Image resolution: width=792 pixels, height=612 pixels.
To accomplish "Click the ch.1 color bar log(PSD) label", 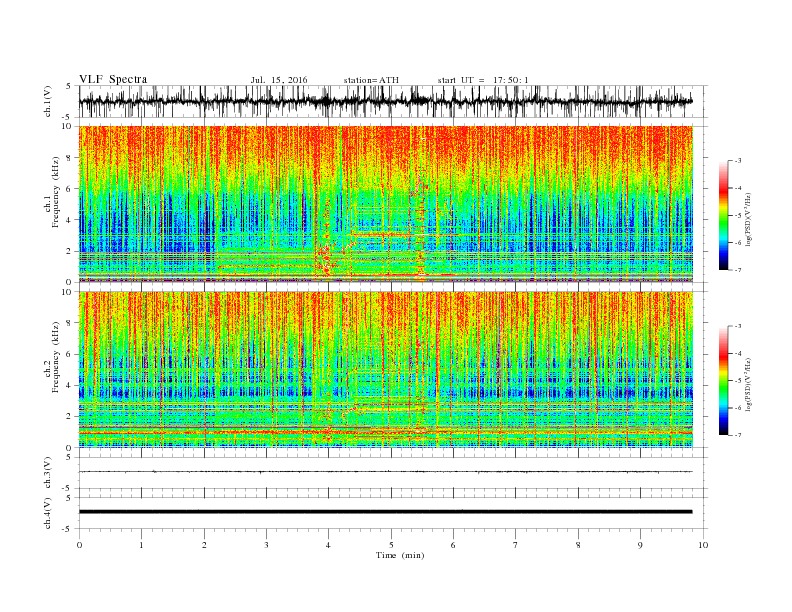I will pos(749,219).
